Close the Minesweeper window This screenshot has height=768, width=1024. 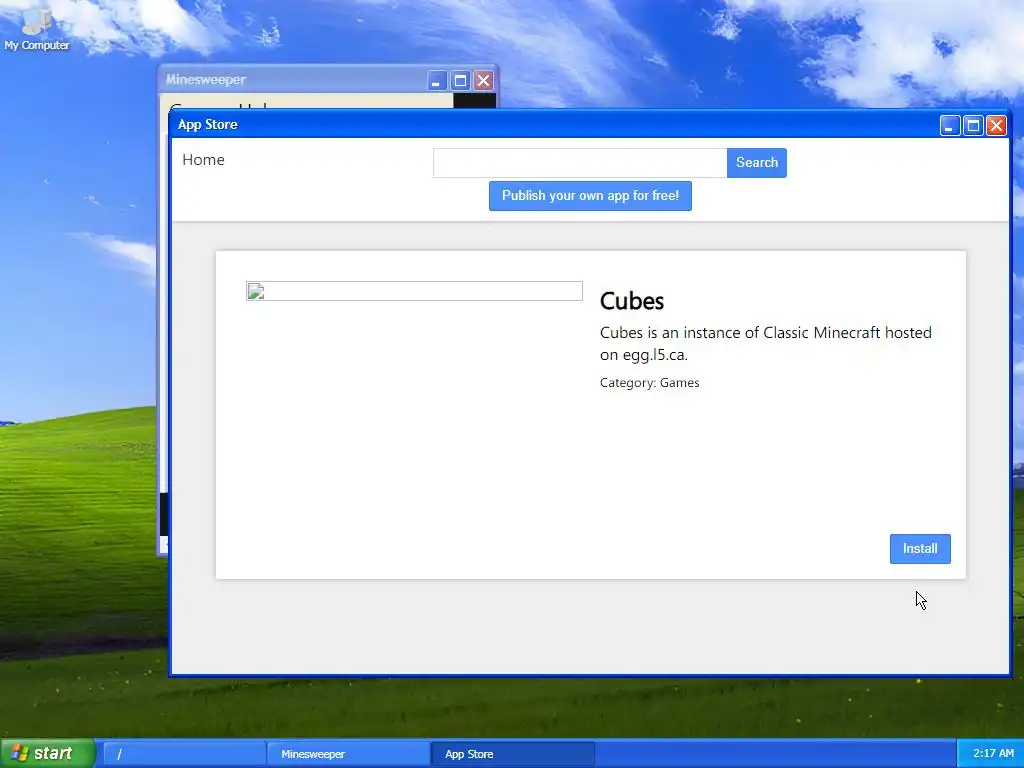(x=483, y=80)
